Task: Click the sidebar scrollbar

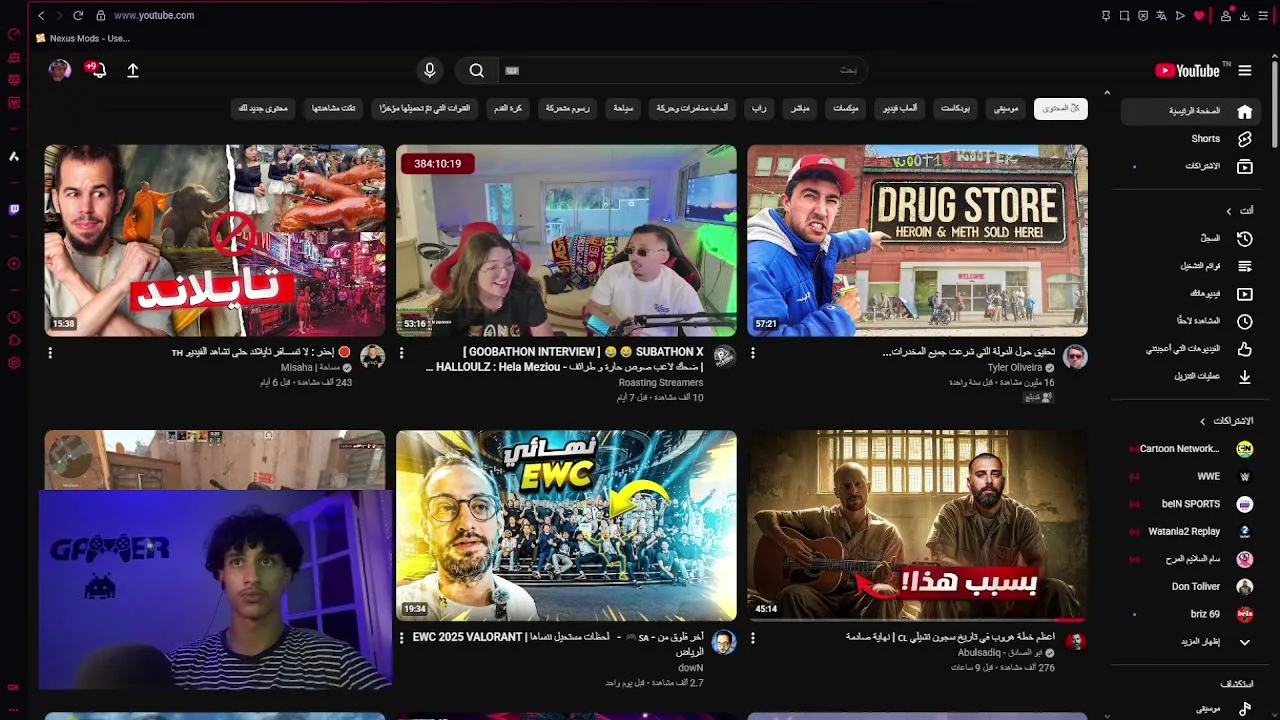Action: point(1274,105)
